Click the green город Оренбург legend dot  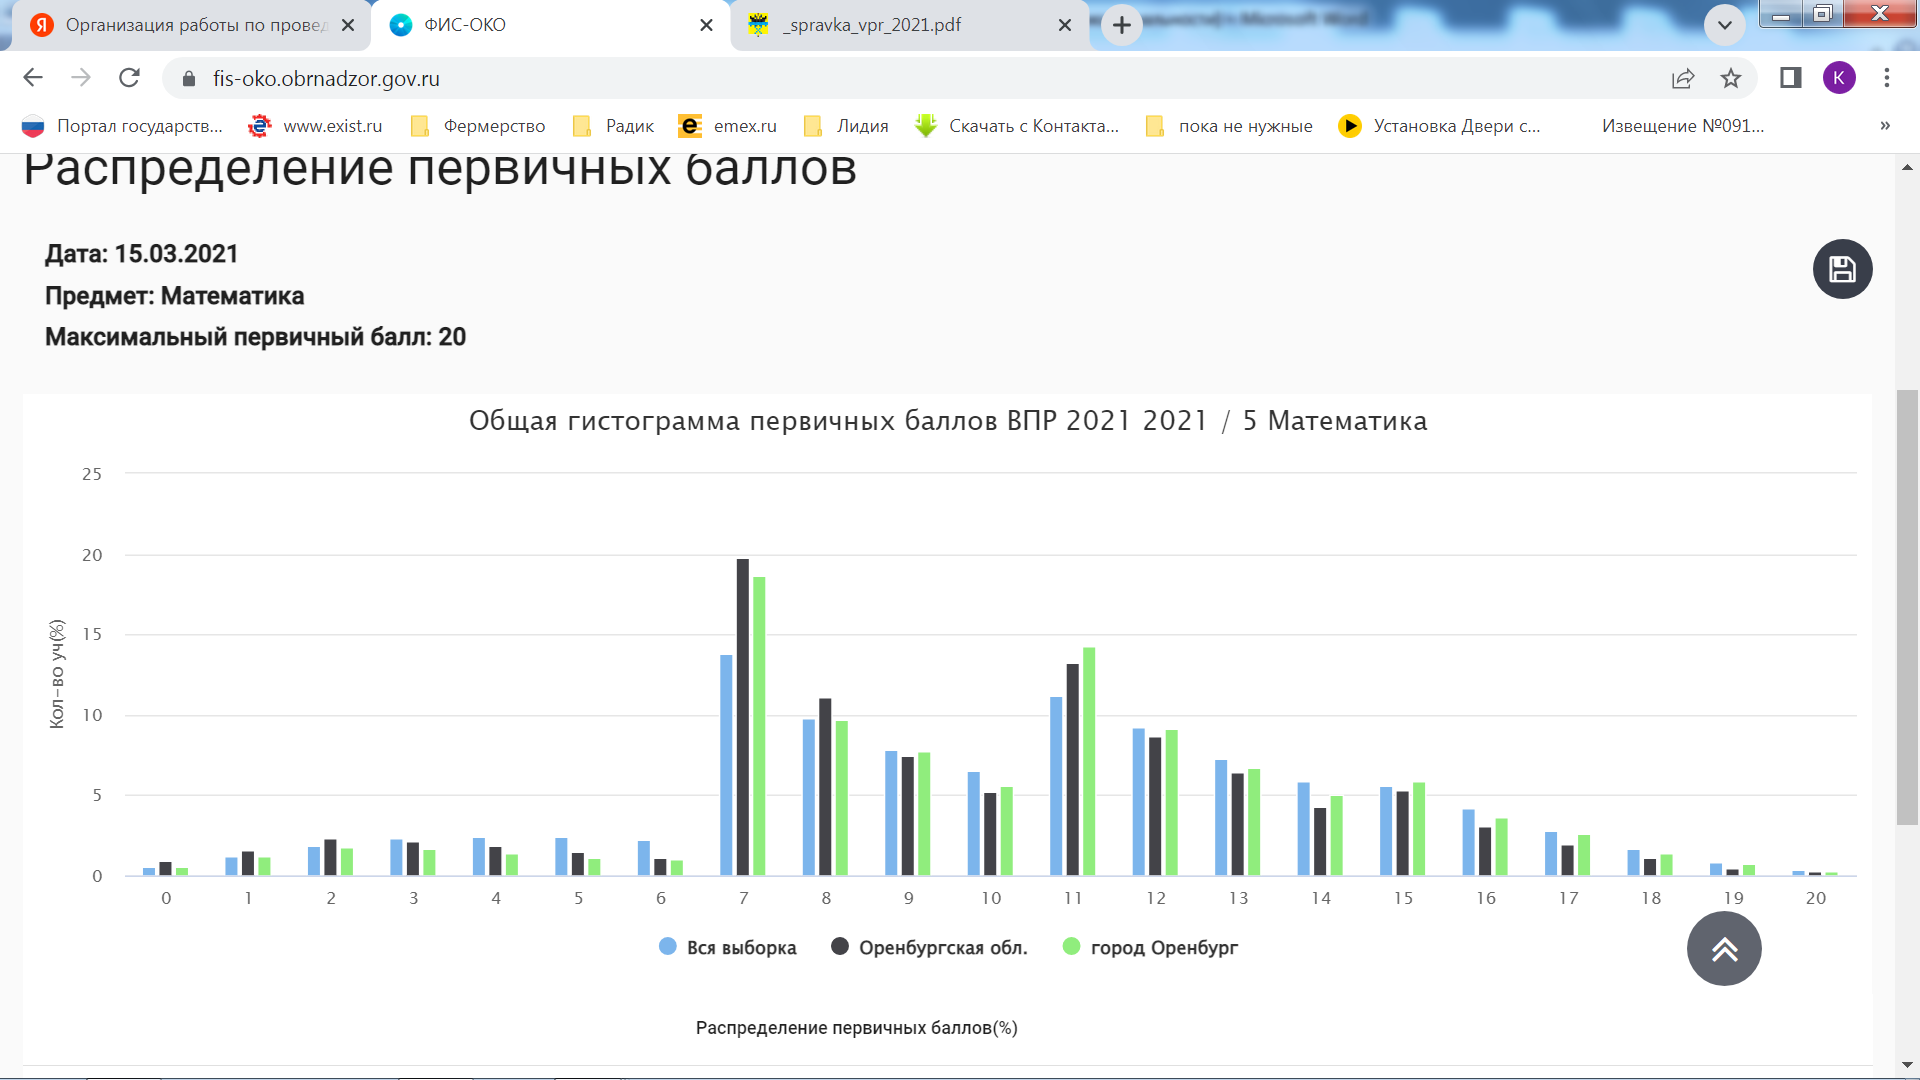click(x=1071, y=946)
